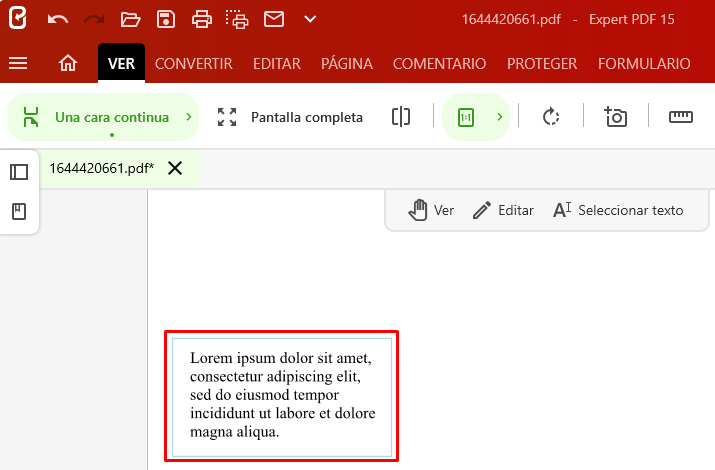Activate Seleccionar texto mode
This screenshot has width=715, height=470.
tap(618, 210)
